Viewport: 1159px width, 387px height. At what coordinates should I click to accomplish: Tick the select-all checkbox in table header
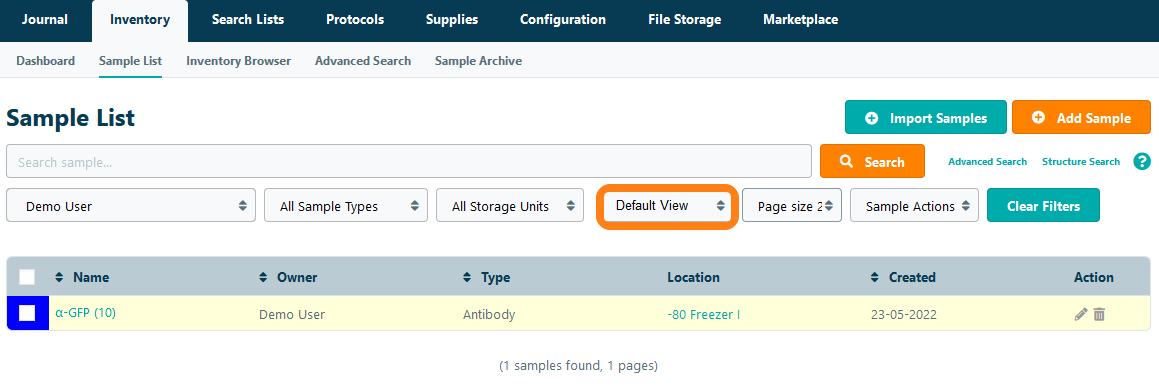click(x=27, y=277)
